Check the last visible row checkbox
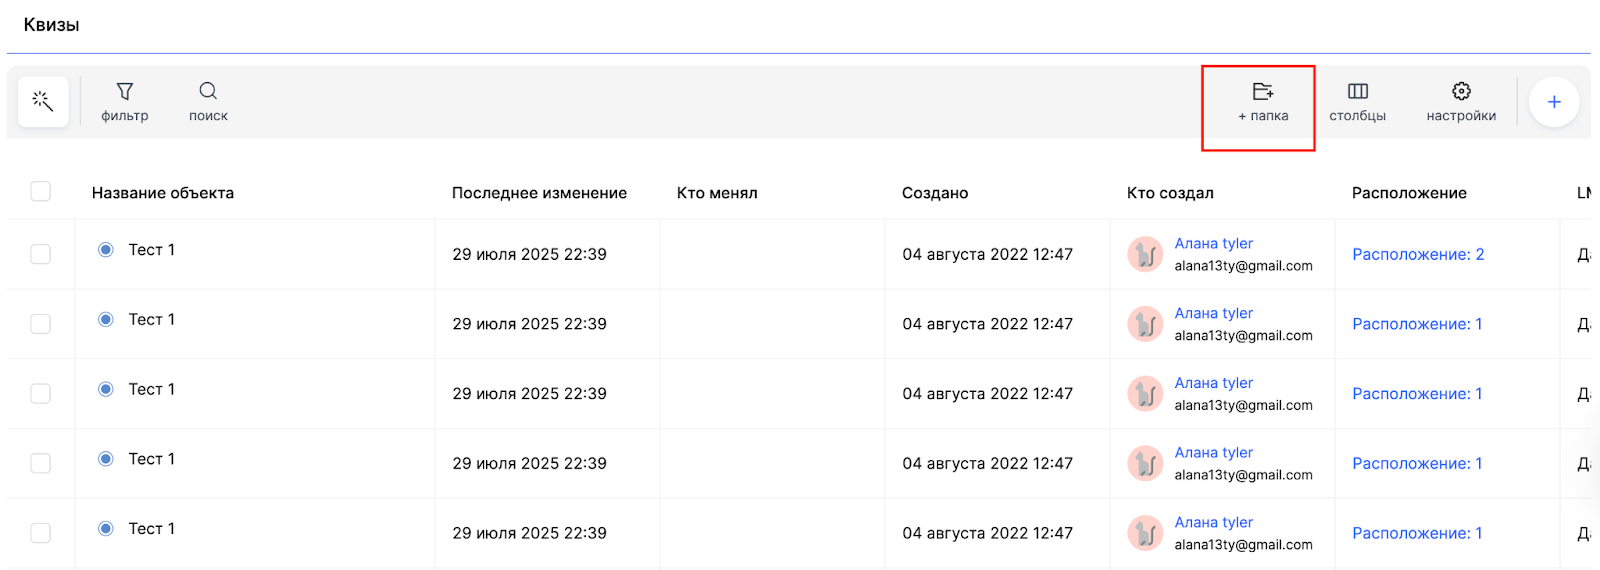Screen dimensions: 1600x570 41,533
